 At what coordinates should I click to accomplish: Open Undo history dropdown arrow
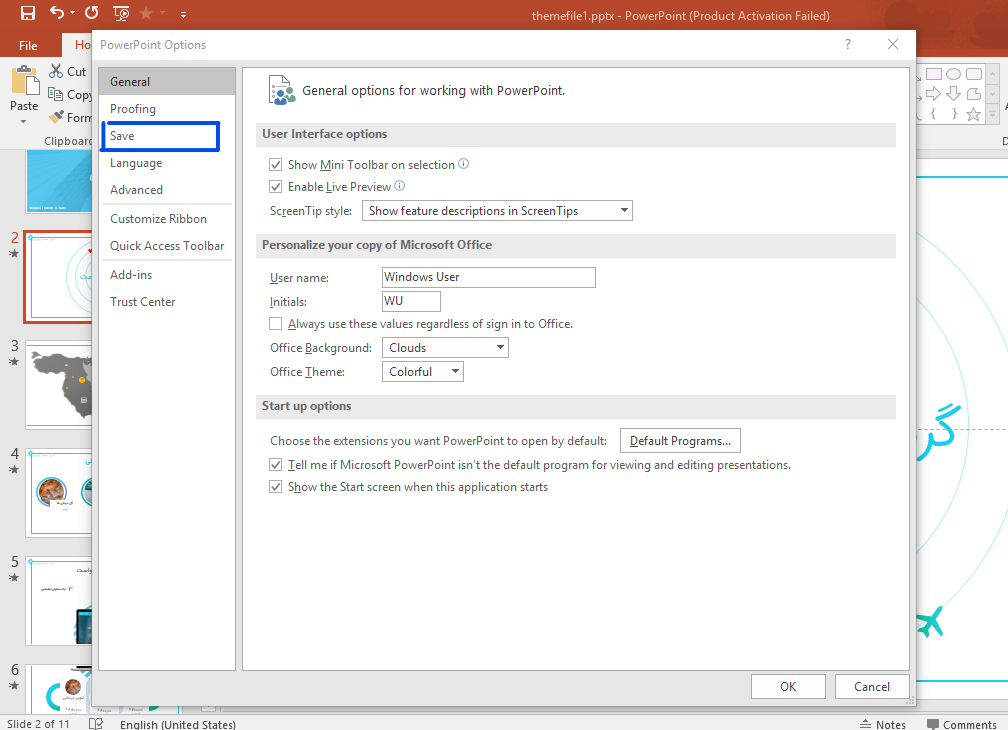click(72, 13)
